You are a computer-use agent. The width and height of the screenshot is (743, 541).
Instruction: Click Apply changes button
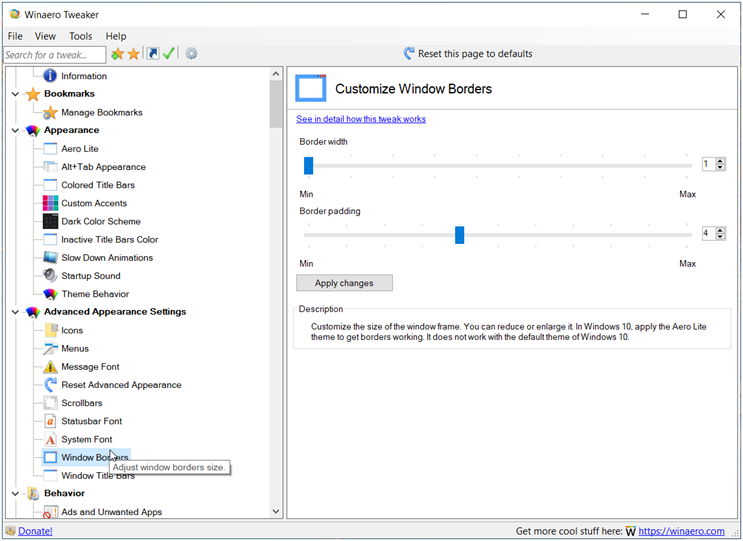[344, 283]
